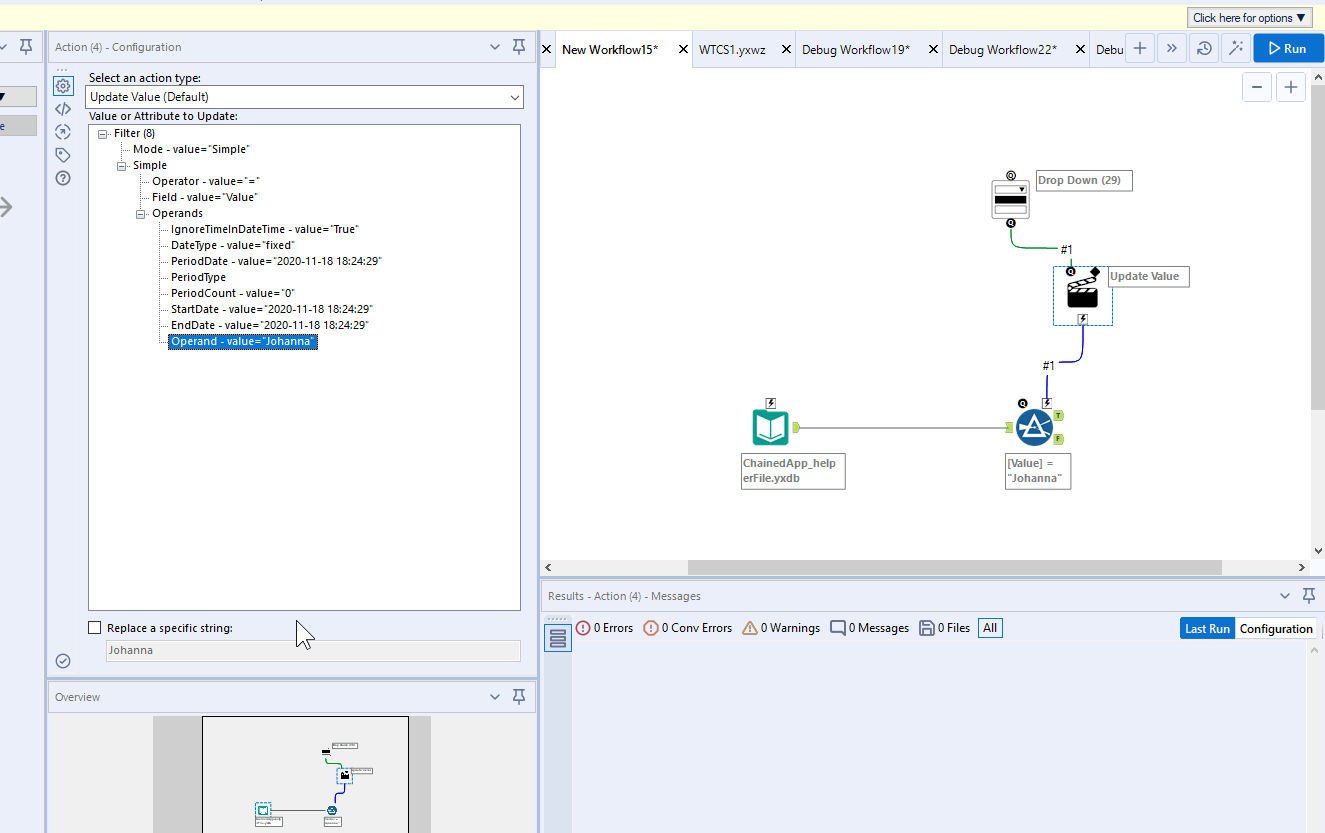Open the Annotation tab in the configuration sidebar
This screenshot has width=1325, height=833.
pos(62,154)
